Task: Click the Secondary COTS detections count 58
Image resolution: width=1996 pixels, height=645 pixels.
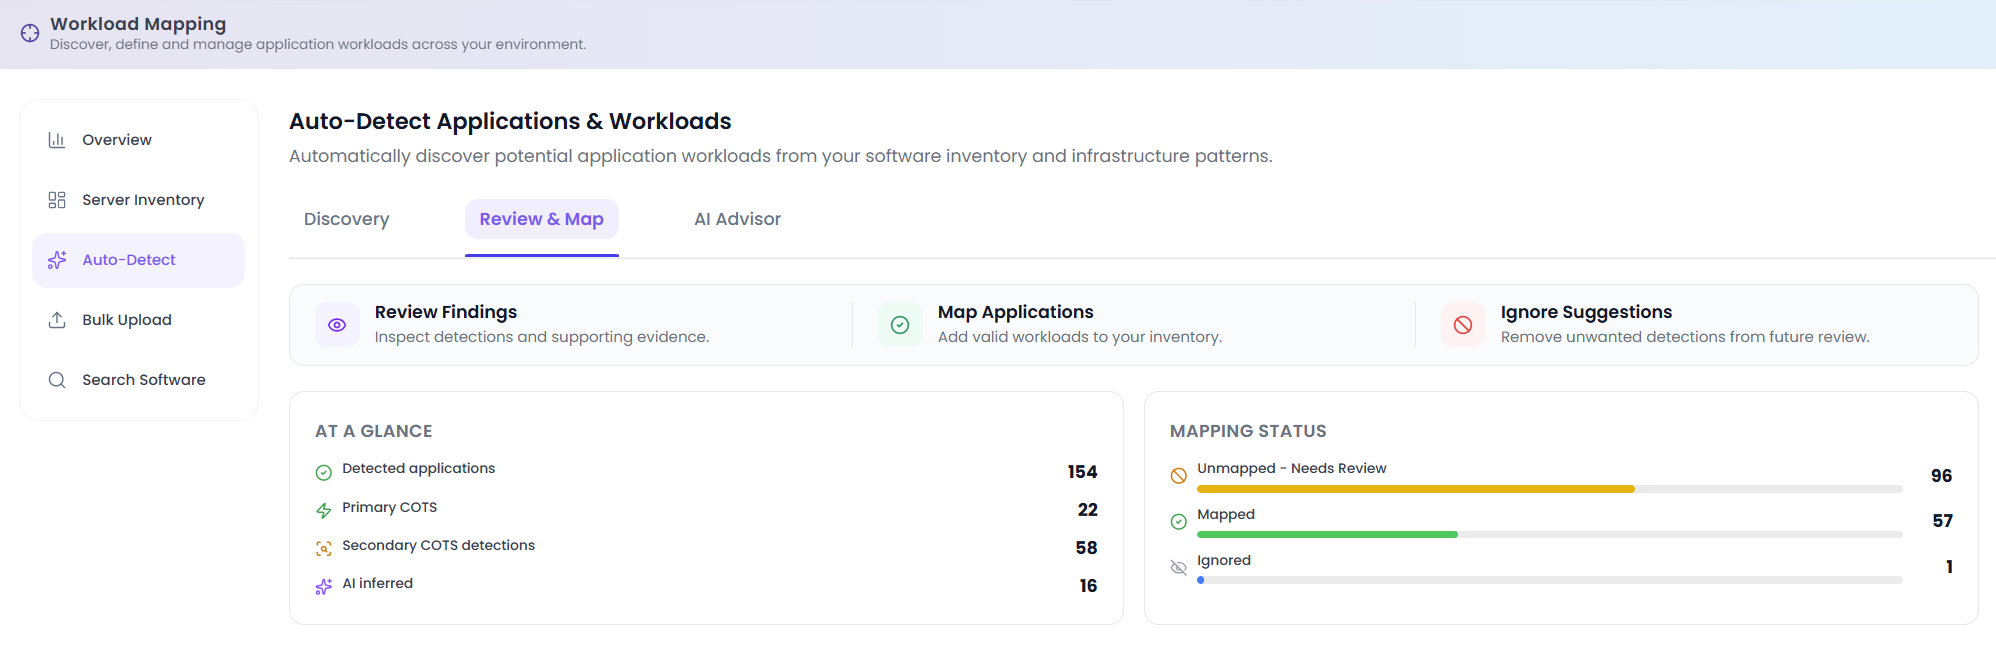Action: point(1087,548)
